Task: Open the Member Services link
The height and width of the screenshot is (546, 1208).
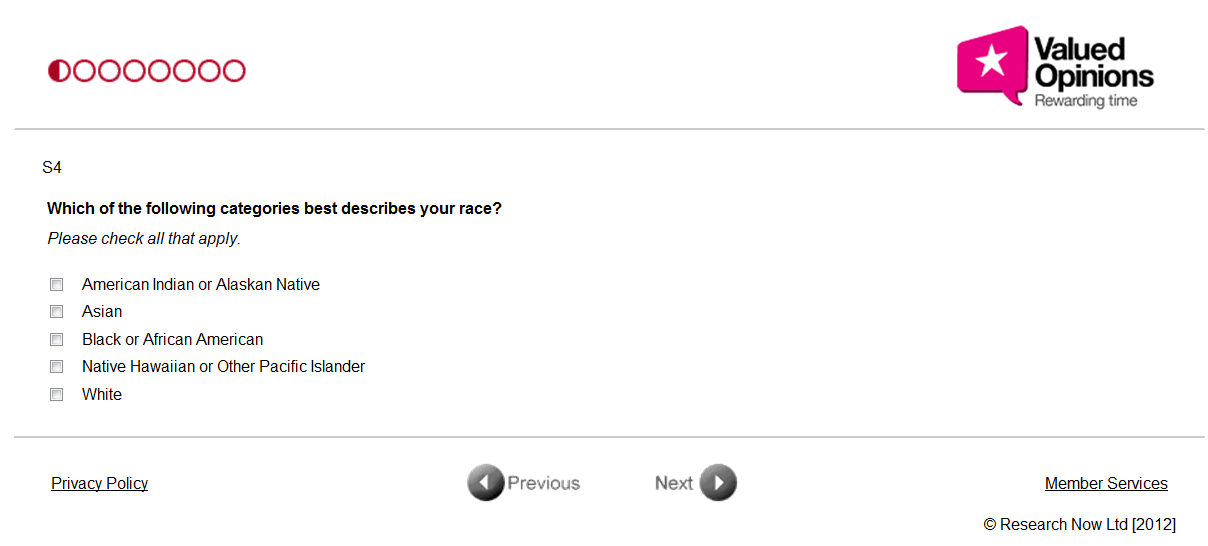Action: click(x=1106, y=484)
